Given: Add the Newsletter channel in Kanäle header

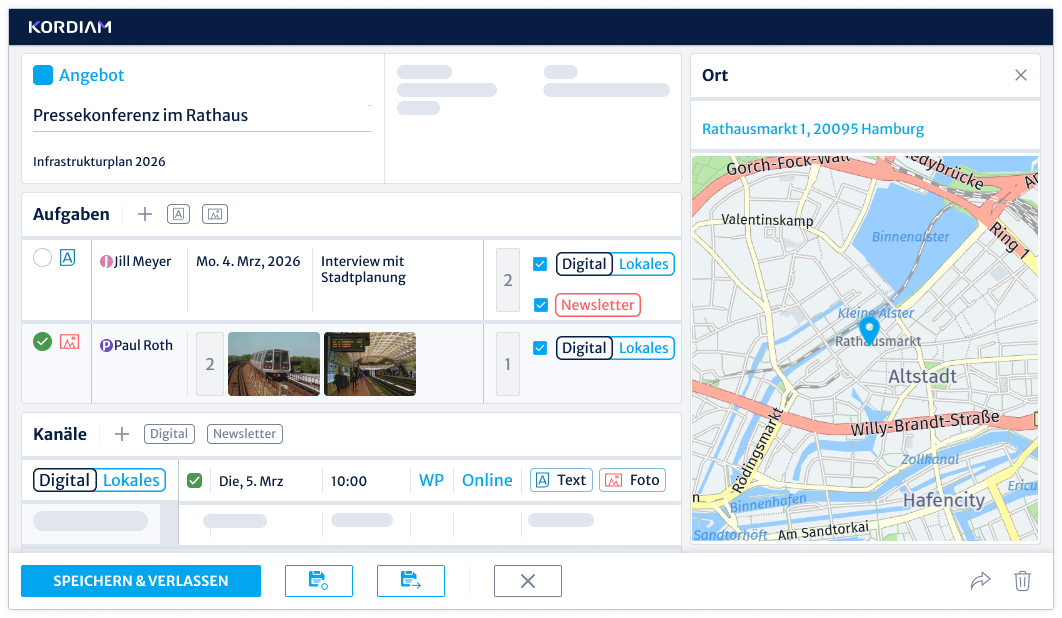Looking at the screenshot, I should point(245,434).
